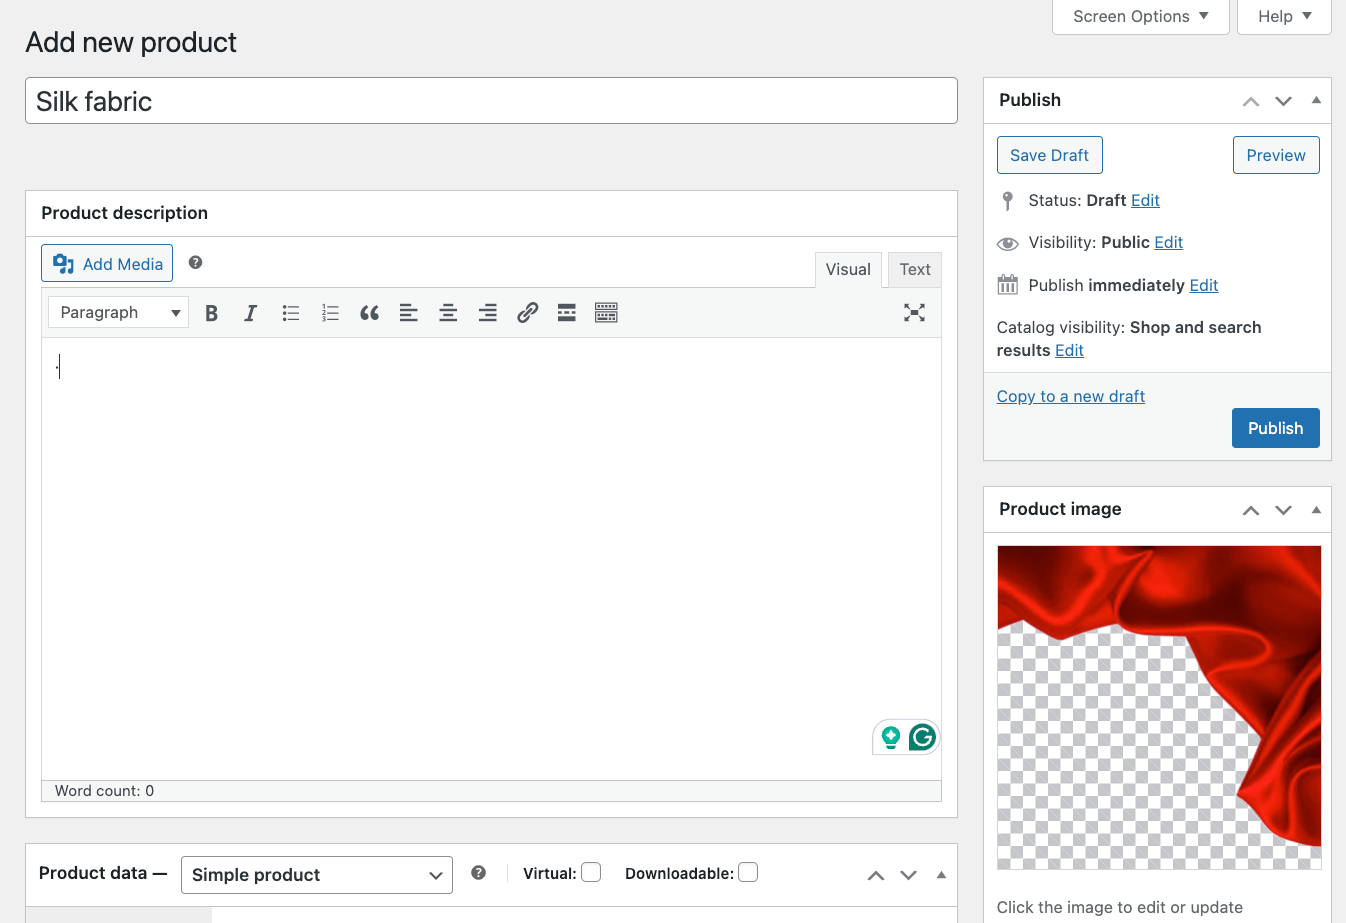1346x923 pixels.
Task: Click inside the product description editor area
Action: point(491,559)
